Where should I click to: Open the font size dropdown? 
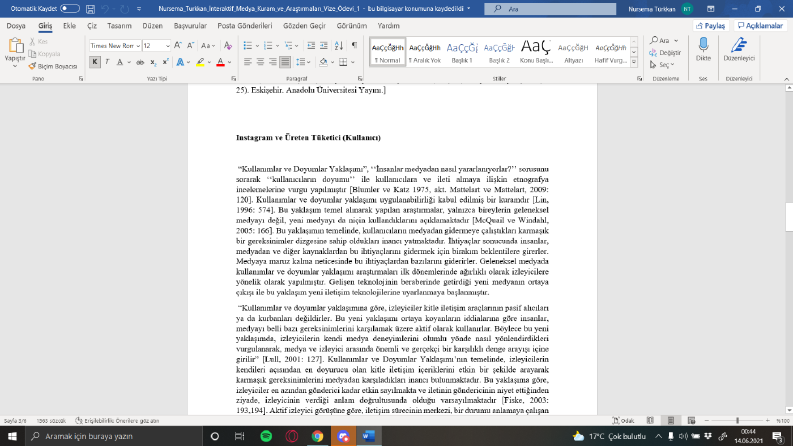coord(167,46)
